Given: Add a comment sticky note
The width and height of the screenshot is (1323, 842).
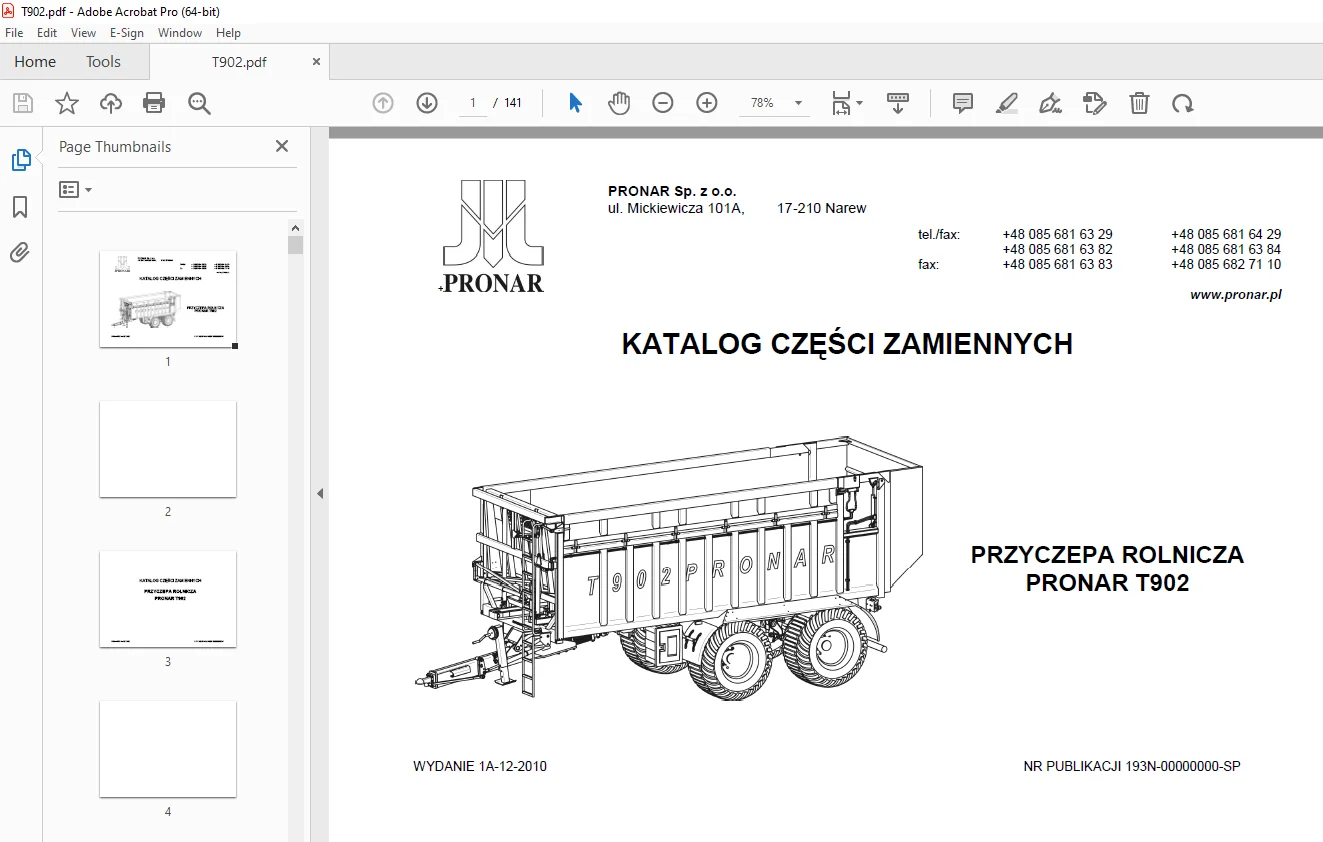Looking at the screenshot, I should pyautogui.click(x=963, y=103).
